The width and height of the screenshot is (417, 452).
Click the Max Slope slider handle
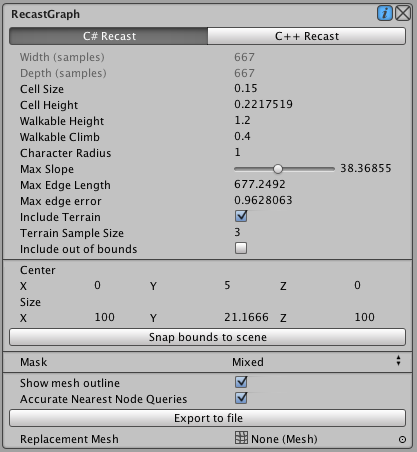click(278, 169)
